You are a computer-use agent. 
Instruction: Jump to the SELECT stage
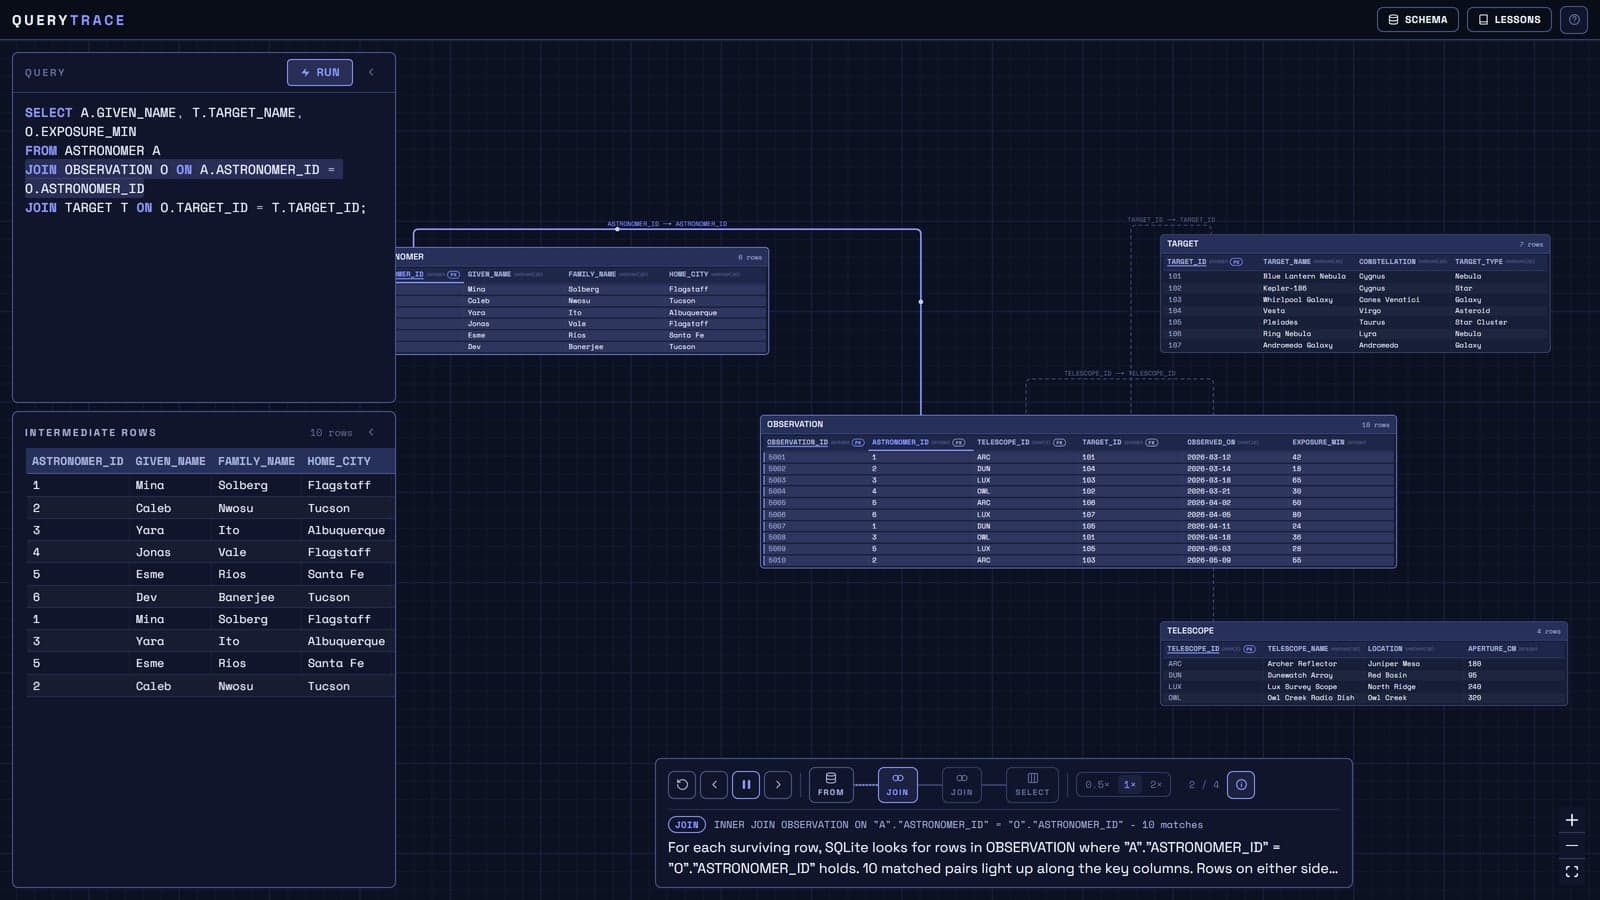(1032, 785)
